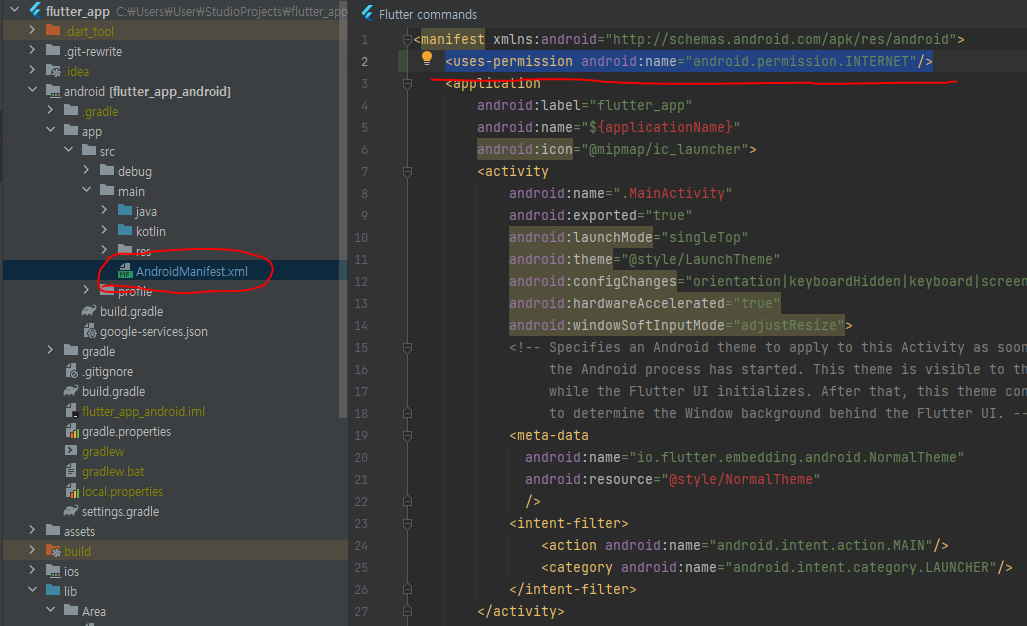Click the closing </activity> tag
Image resolution: width=1027 pixels, height=626 pixels.
(x=521, y=611)
